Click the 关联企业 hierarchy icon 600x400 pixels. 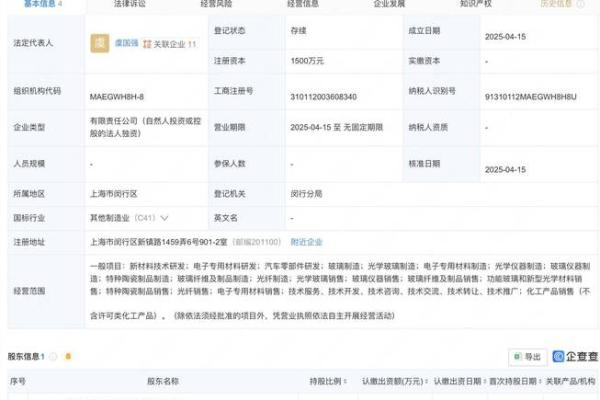point(147,44)
